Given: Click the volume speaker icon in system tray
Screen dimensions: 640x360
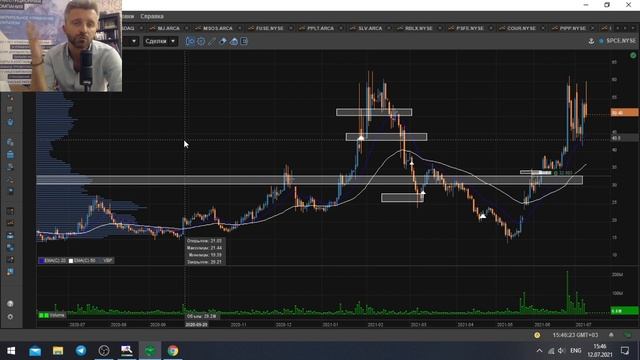Looking at the screenshot, I should (x=561, y=351).
